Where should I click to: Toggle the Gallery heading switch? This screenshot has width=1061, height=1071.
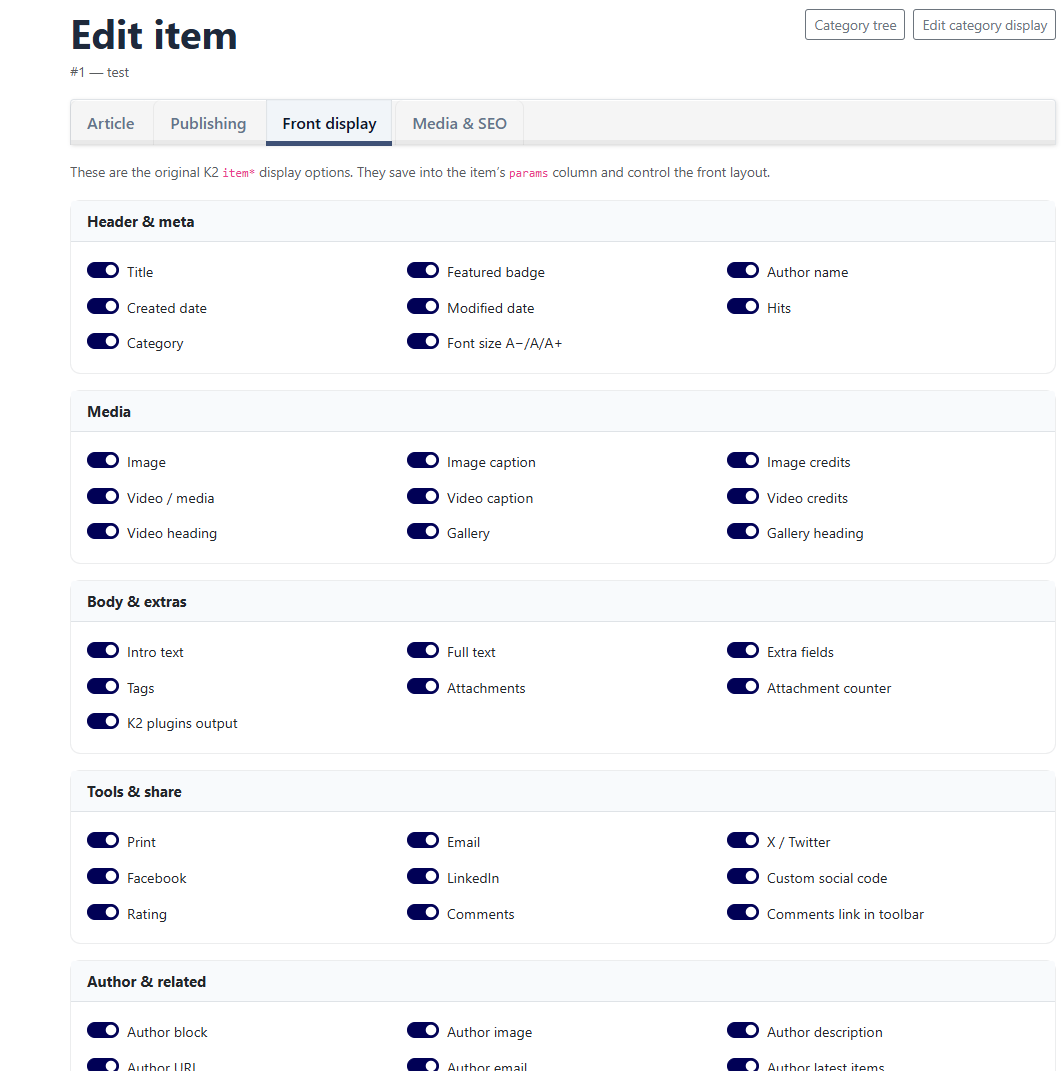click(743, 531)
